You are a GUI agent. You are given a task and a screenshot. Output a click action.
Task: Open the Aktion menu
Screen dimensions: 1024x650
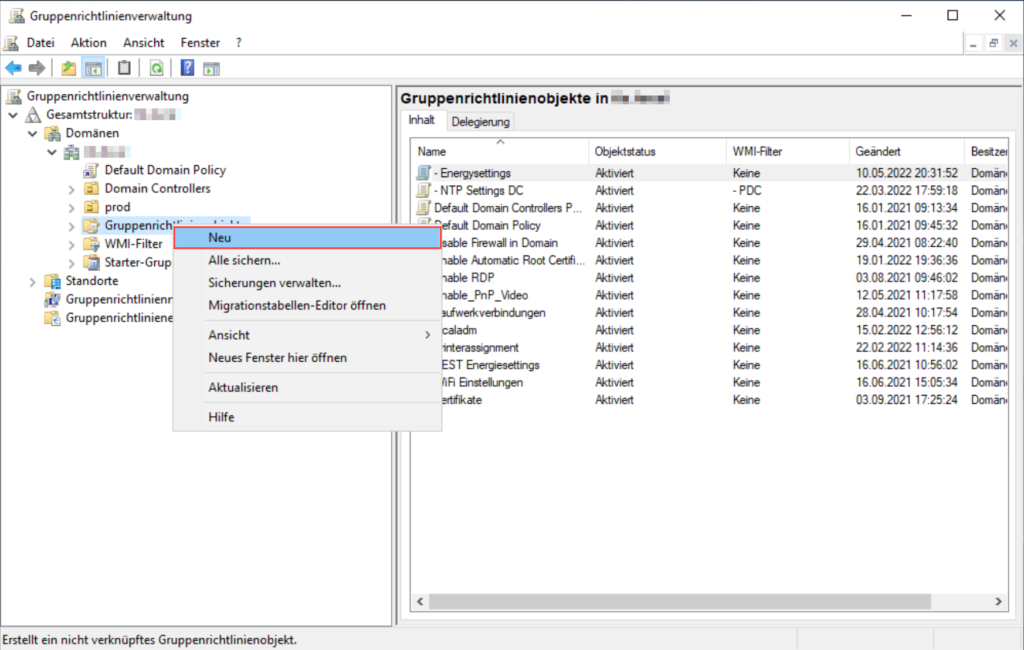click(89, 43)
